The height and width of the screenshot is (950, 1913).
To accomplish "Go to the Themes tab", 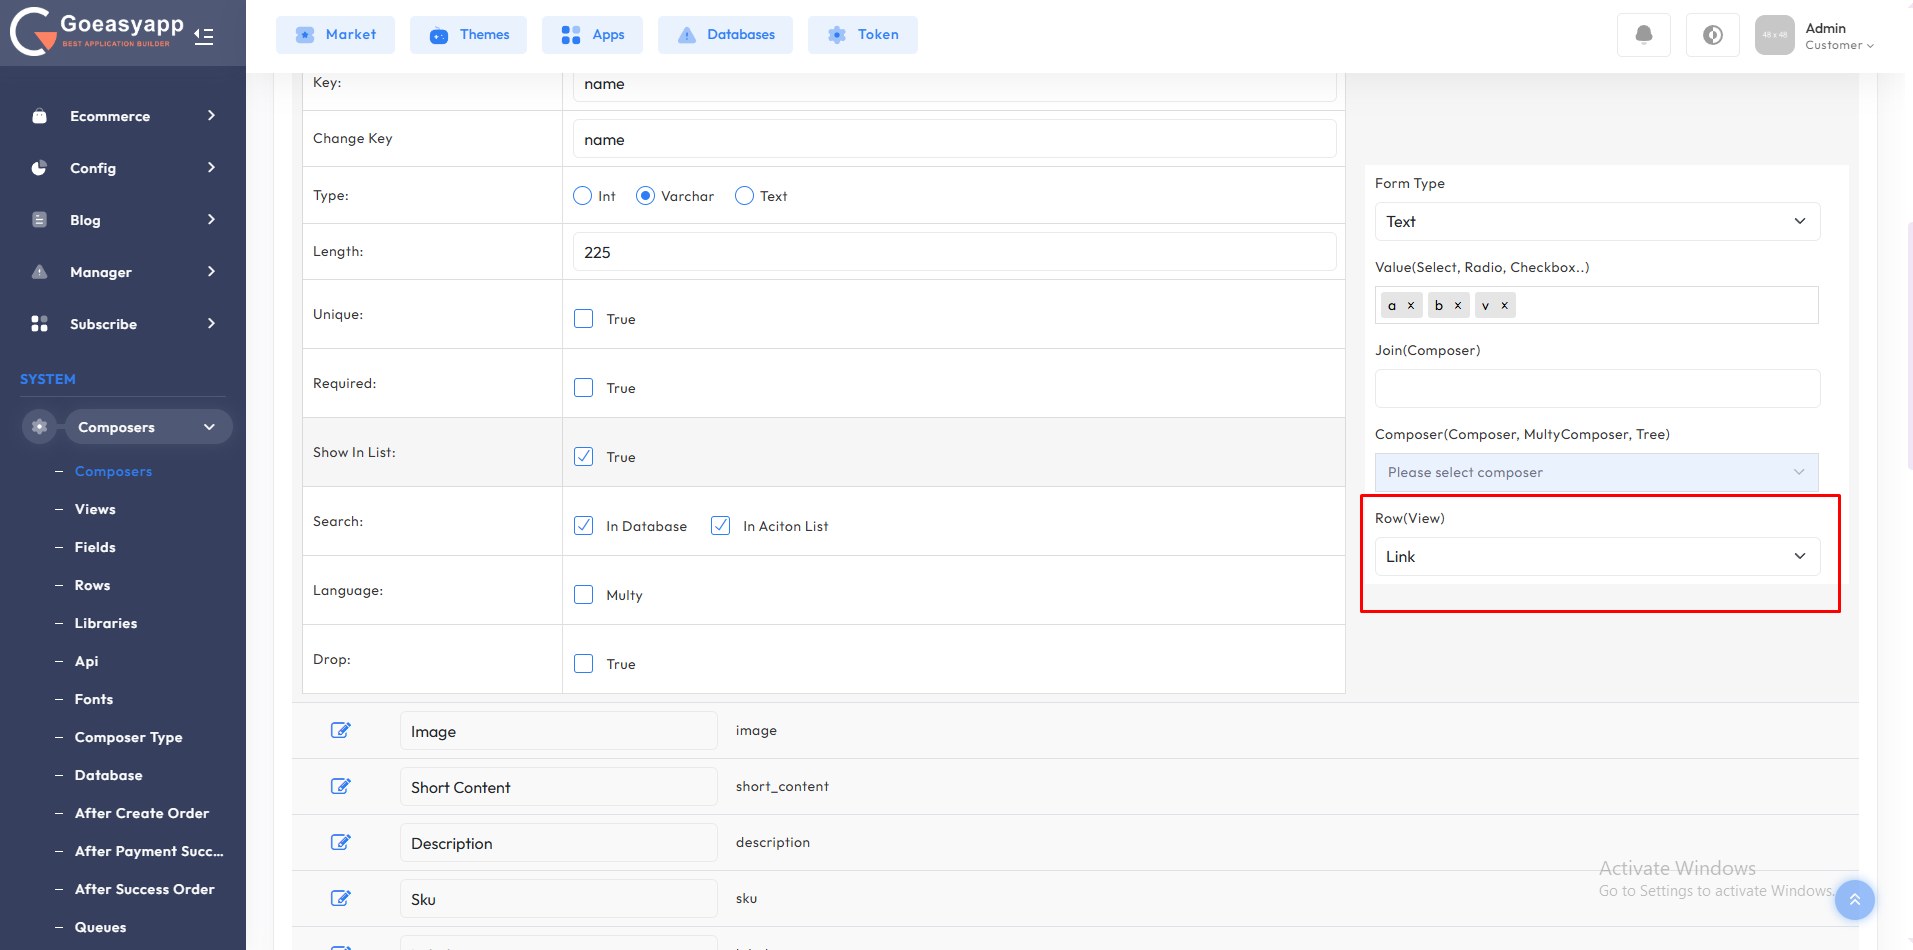I will tap(469, 35).
